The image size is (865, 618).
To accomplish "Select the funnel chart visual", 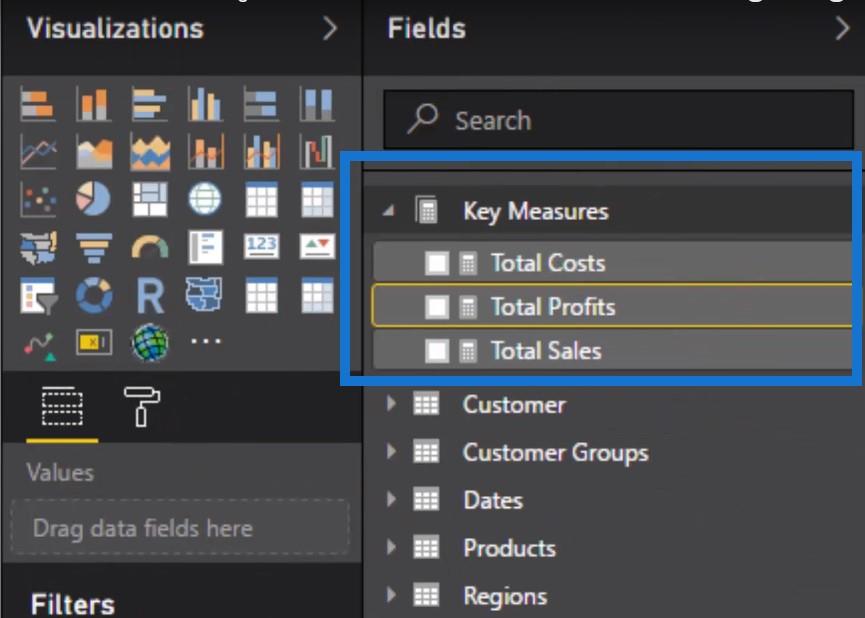I will click(x=94, y=247).
